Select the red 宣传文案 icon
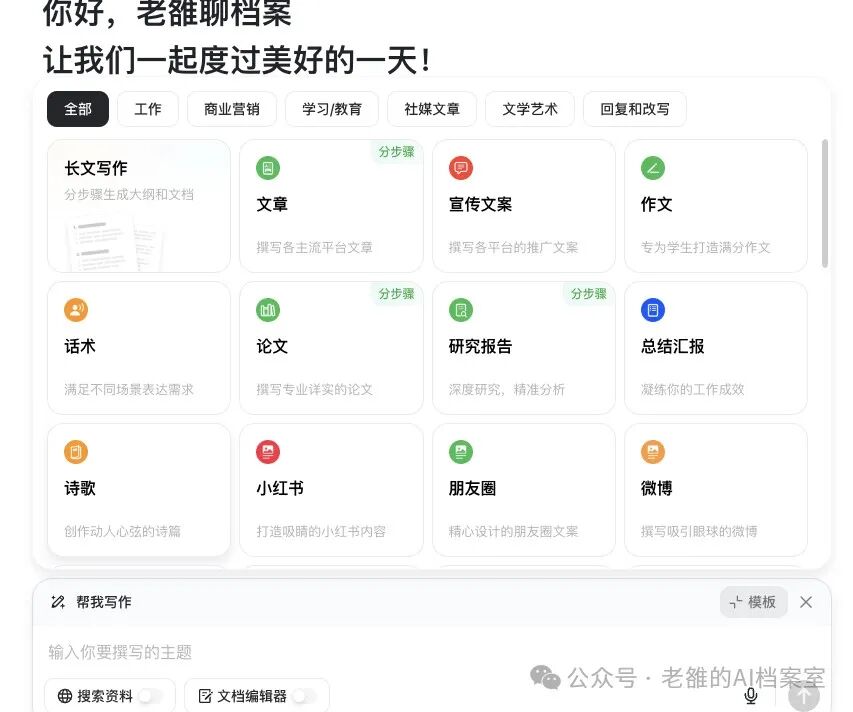853x712 pixels. (461, 168)
